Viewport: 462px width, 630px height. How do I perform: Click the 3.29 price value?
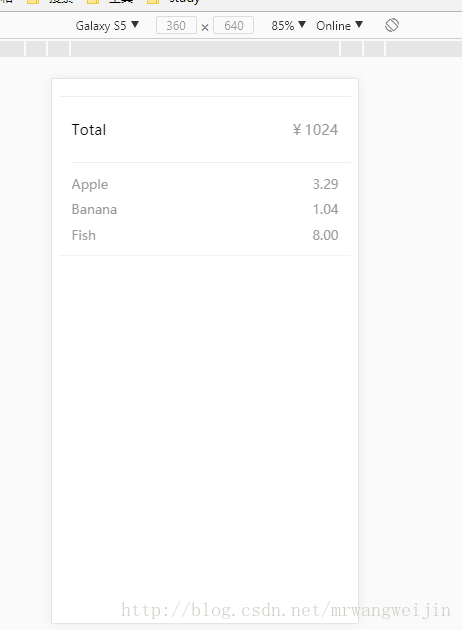click(325, 184)
